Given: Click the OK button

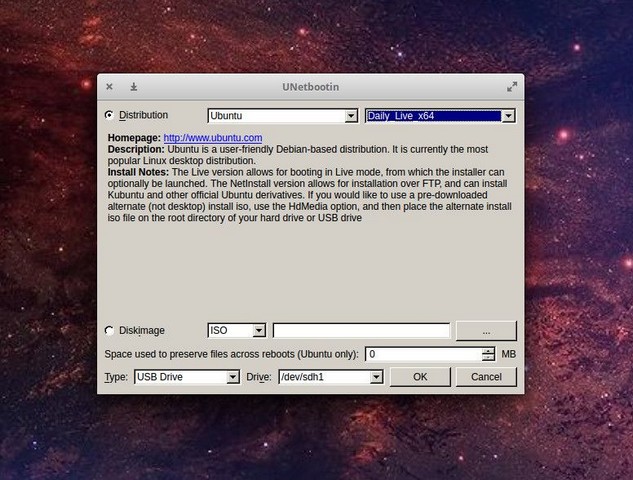Looking at the screenshot, I should point(420,377).
